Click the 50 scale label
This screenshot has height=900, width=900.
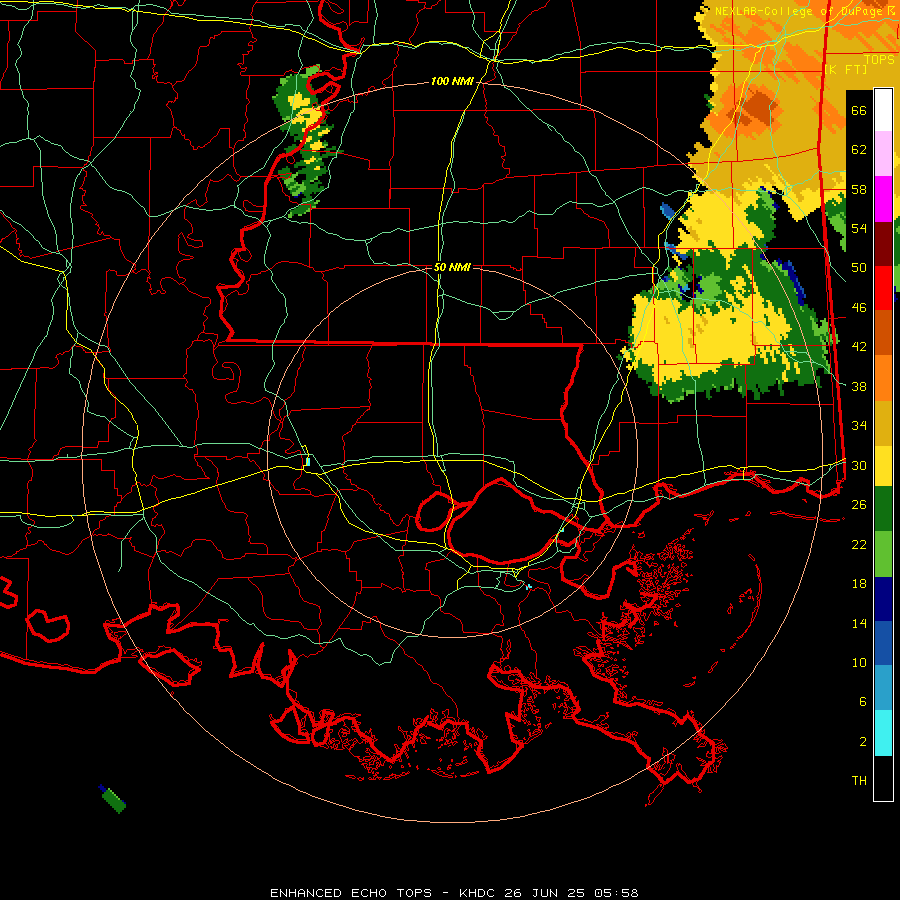point(859,267)
